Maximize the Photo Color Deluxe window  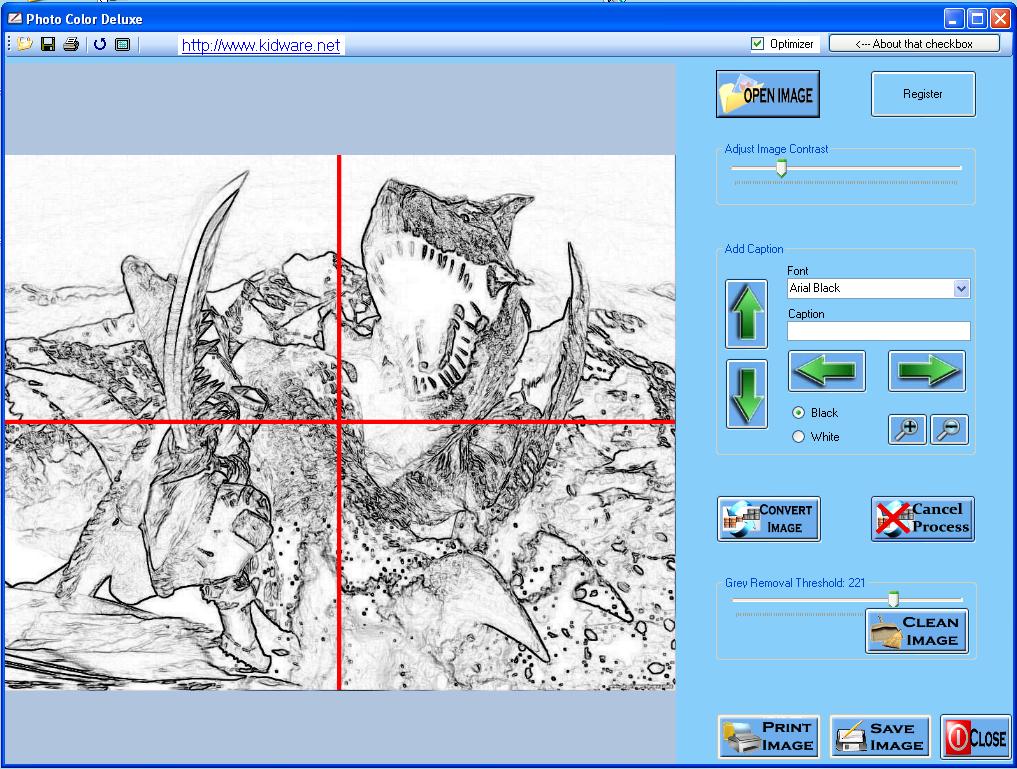tap(977, 18)
